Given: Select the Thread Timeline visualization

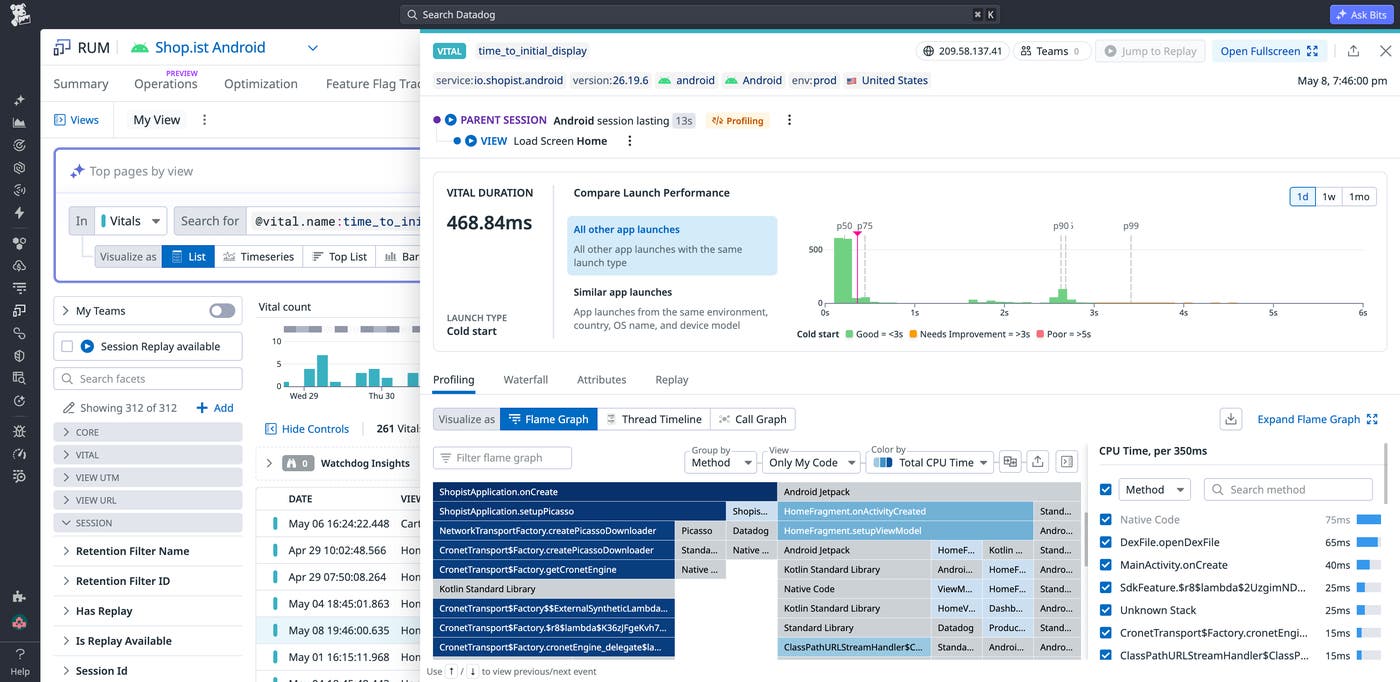Looking at the screenshot, I should (654, 419).
